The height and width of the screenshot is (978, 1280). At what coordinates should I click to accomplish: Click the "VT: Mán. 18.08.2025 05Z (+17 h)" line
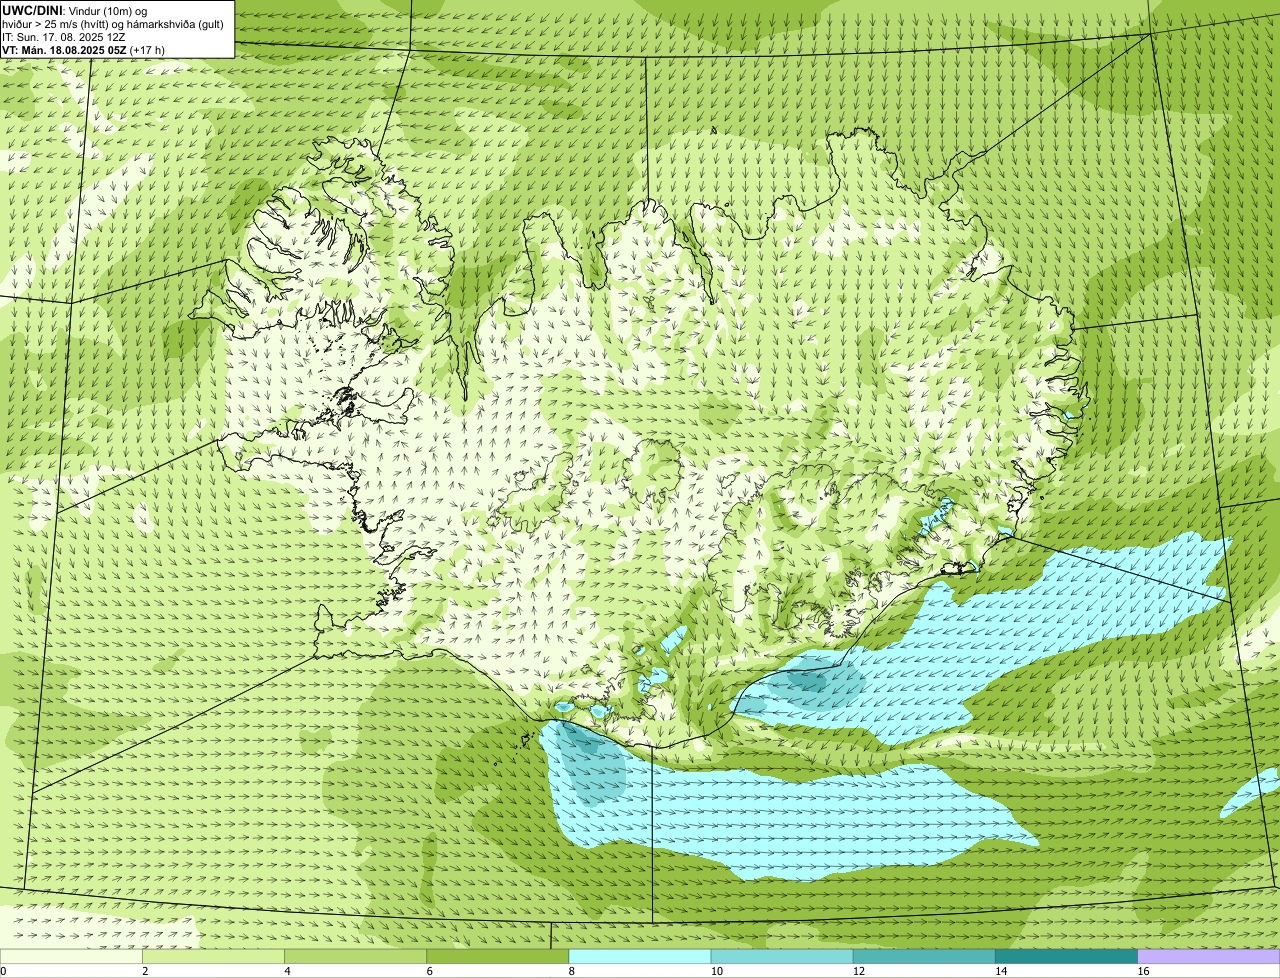(x=83, y=50)
